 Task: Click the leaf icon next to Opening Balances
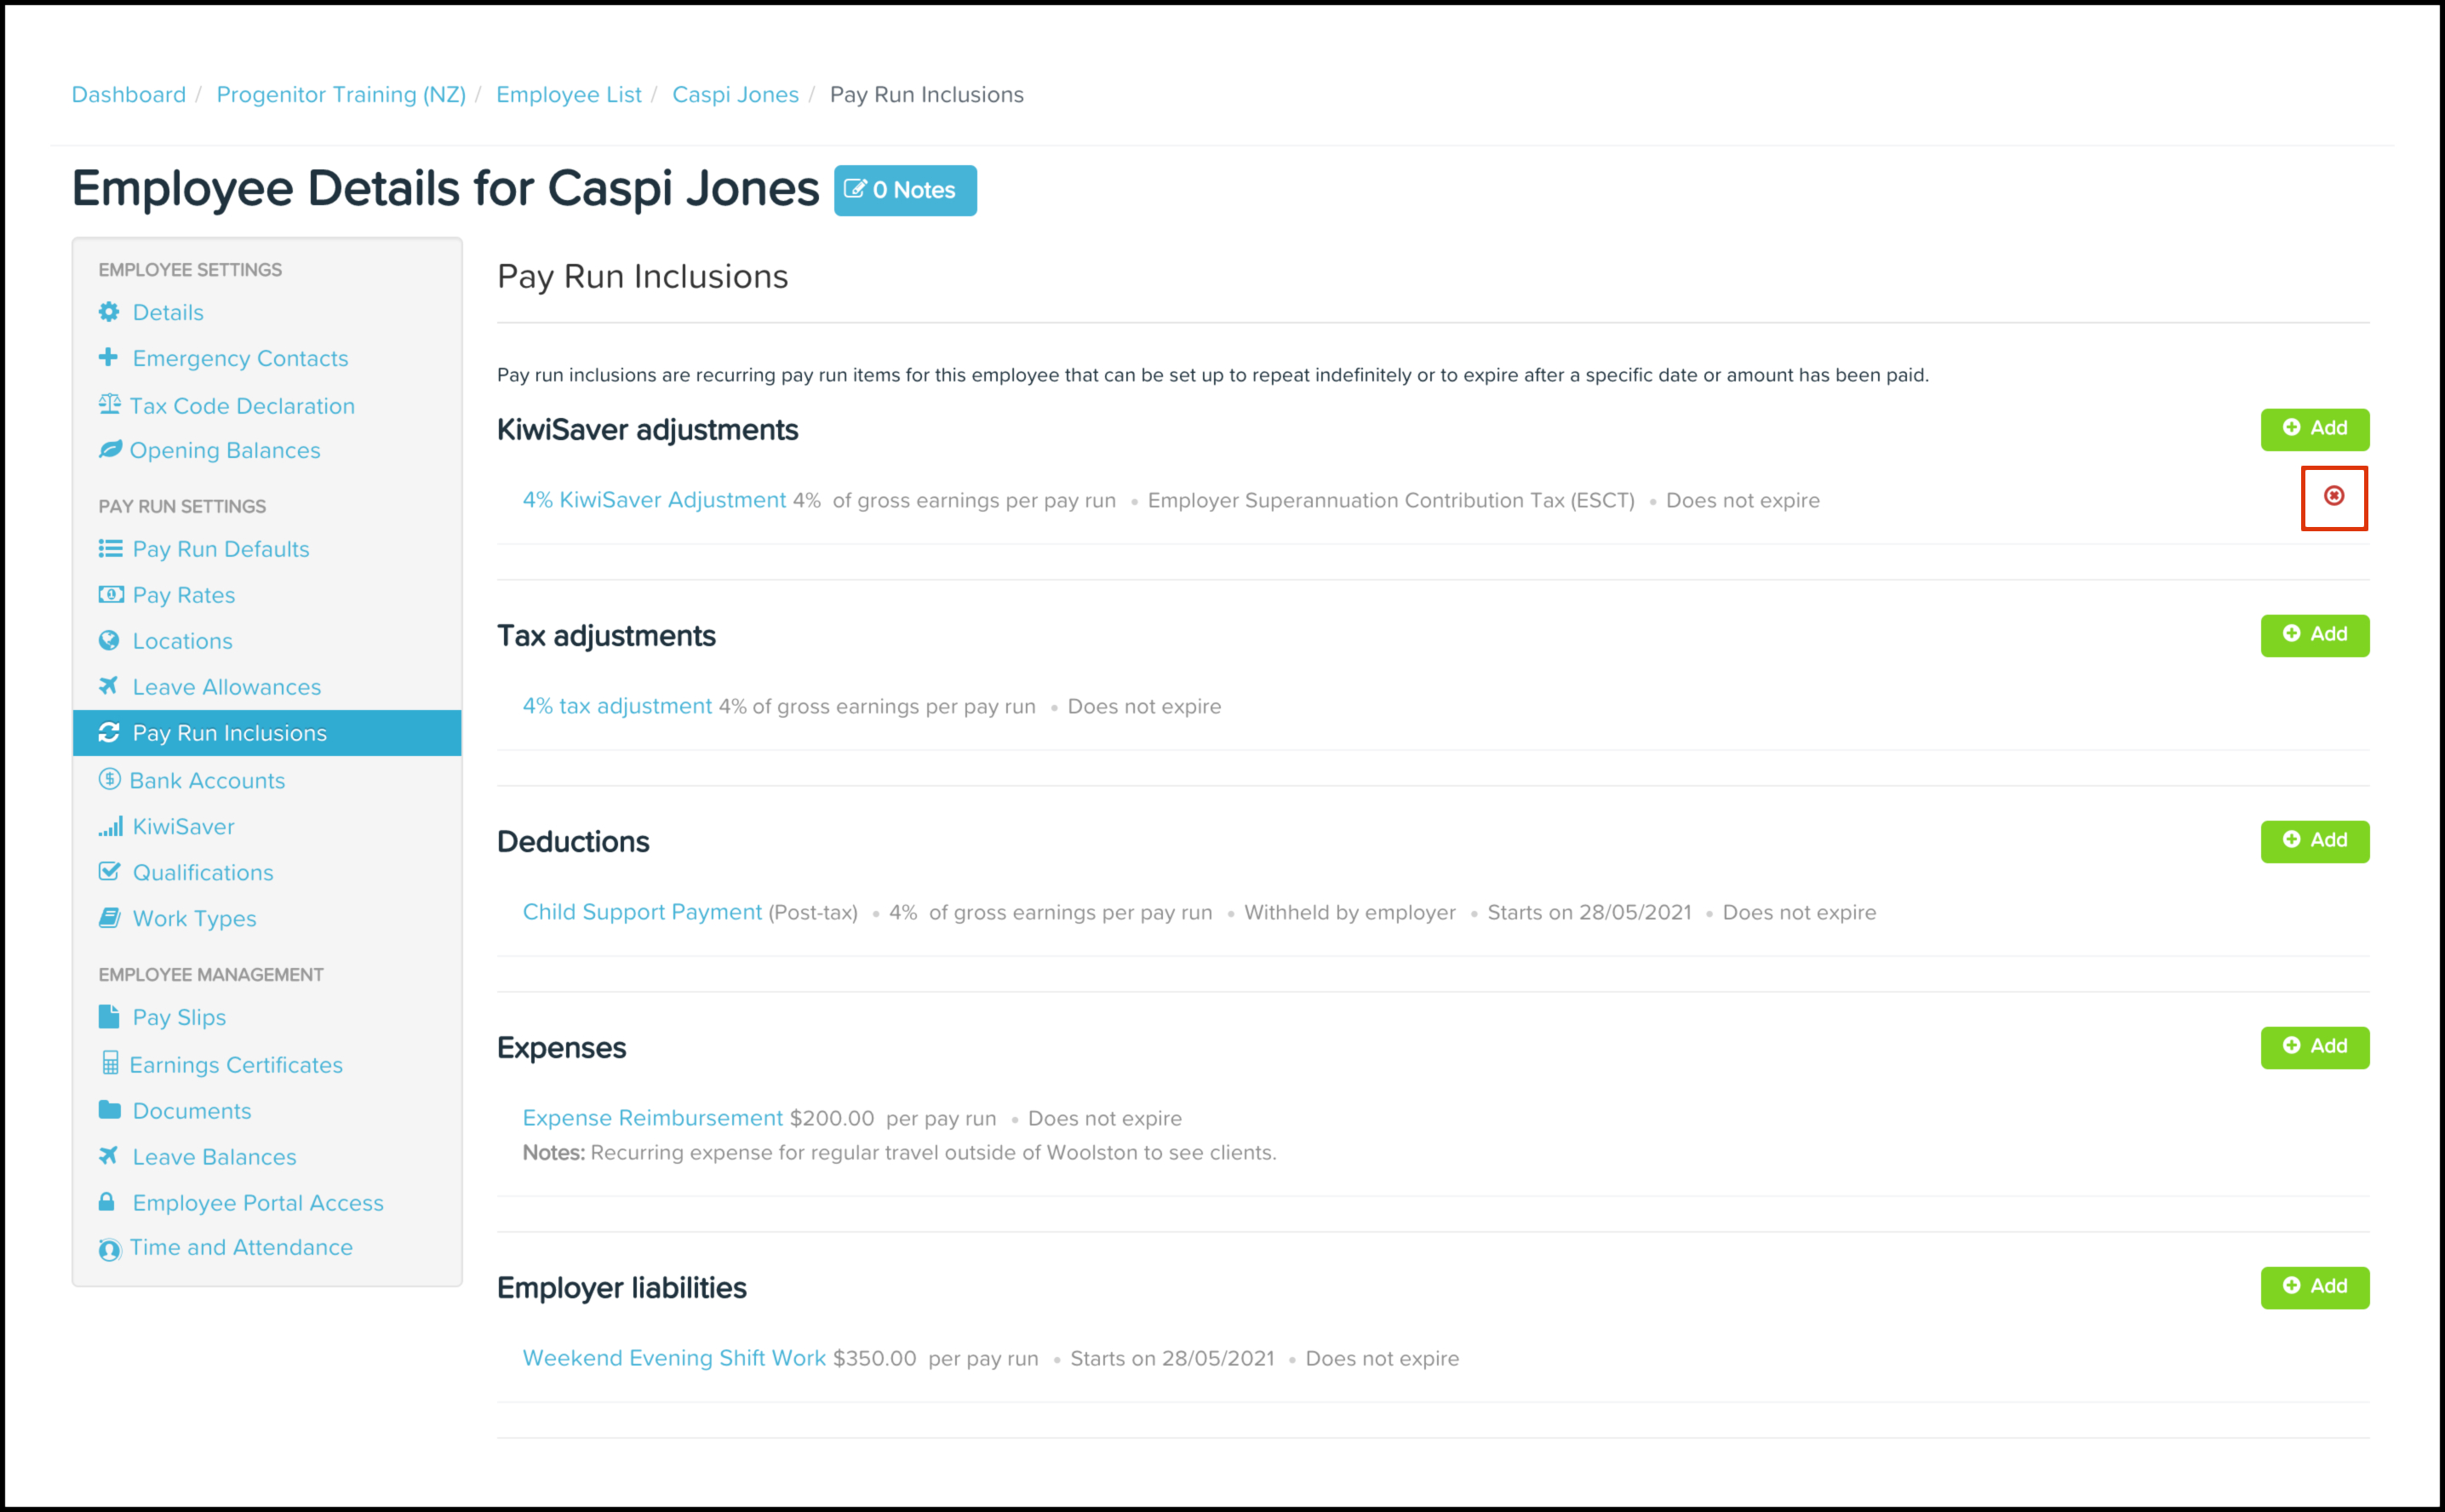click(x=109, y=450)
